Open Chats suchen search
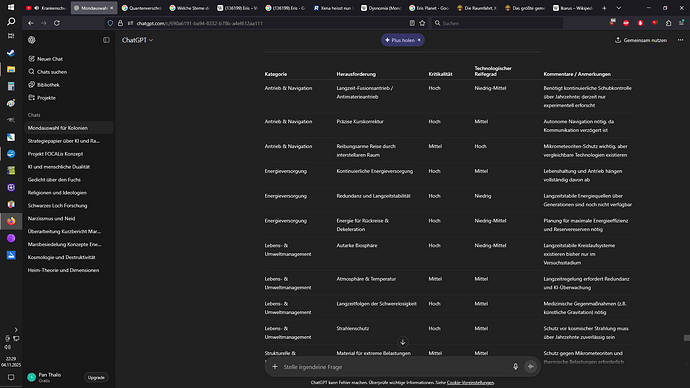Image resolution: width=690 pixels, height=388 pixels. [x=48, y=72]
